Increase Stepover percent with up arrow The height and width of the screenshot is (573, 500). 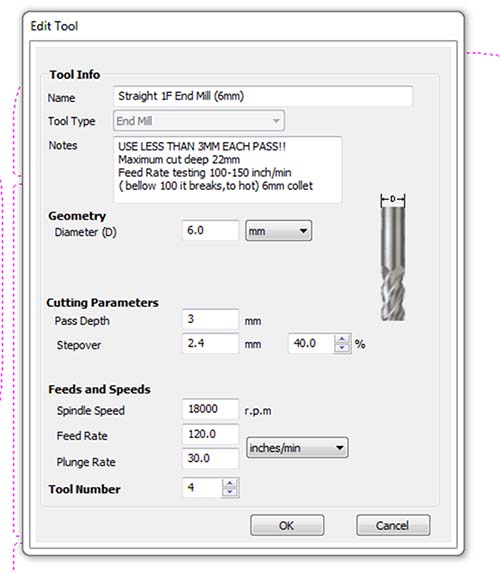click(342, 339)
